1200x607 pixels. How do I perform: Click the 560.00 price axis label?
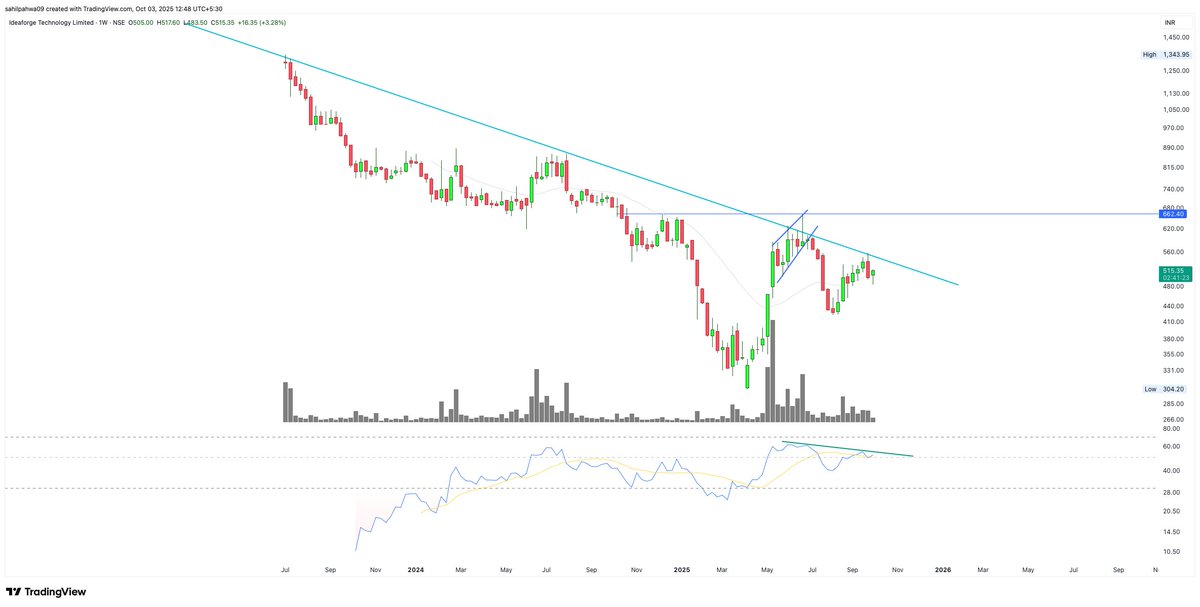pyautogui.click(x=1172, y=252)
